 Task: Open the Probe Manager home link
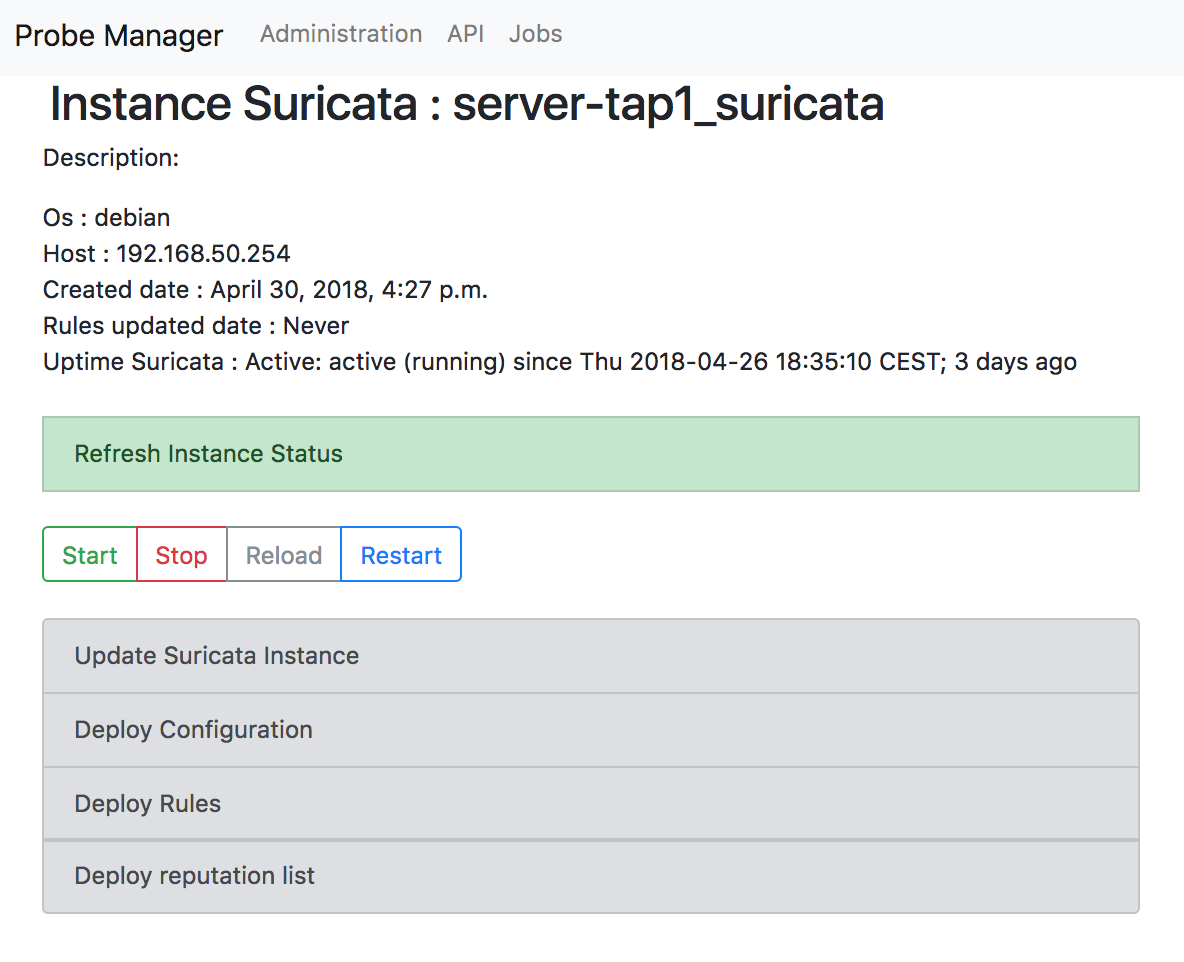pyautogui.click(x=119, y=35)
